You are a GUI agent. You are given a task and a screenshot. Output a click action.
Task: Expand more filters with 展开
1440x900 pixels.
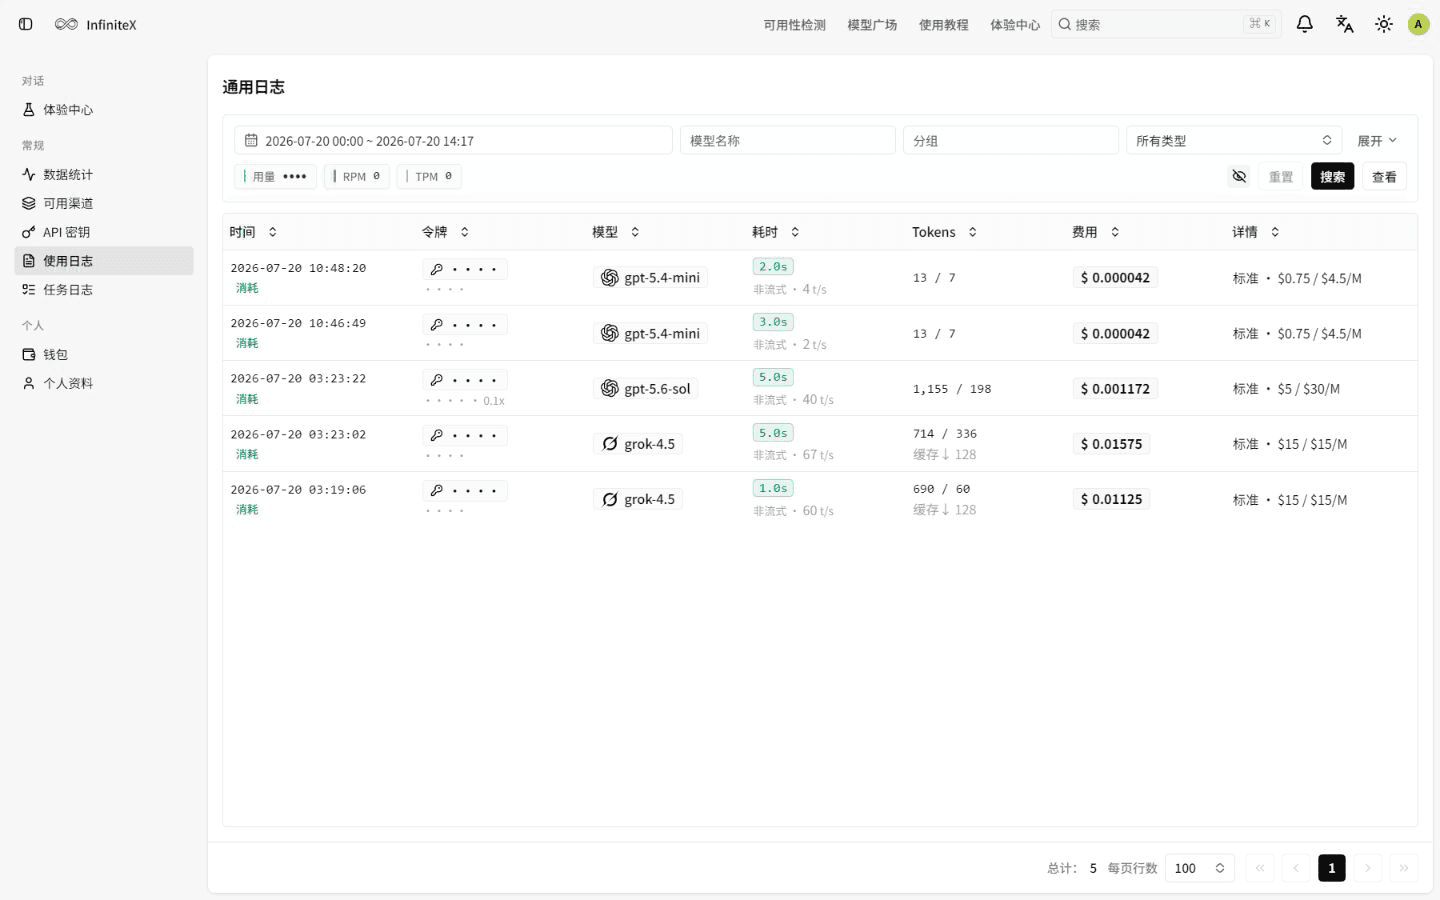1376,141
